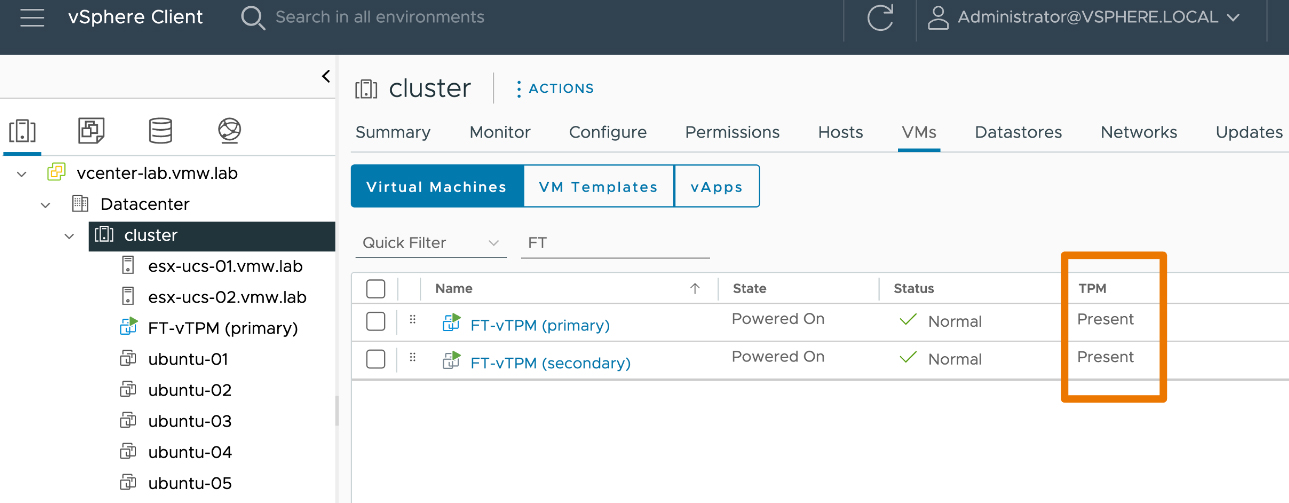The height and width of the screenshot is (503, 1289).
Task: Click the filter text field containing FT
Action: (615, 243)
